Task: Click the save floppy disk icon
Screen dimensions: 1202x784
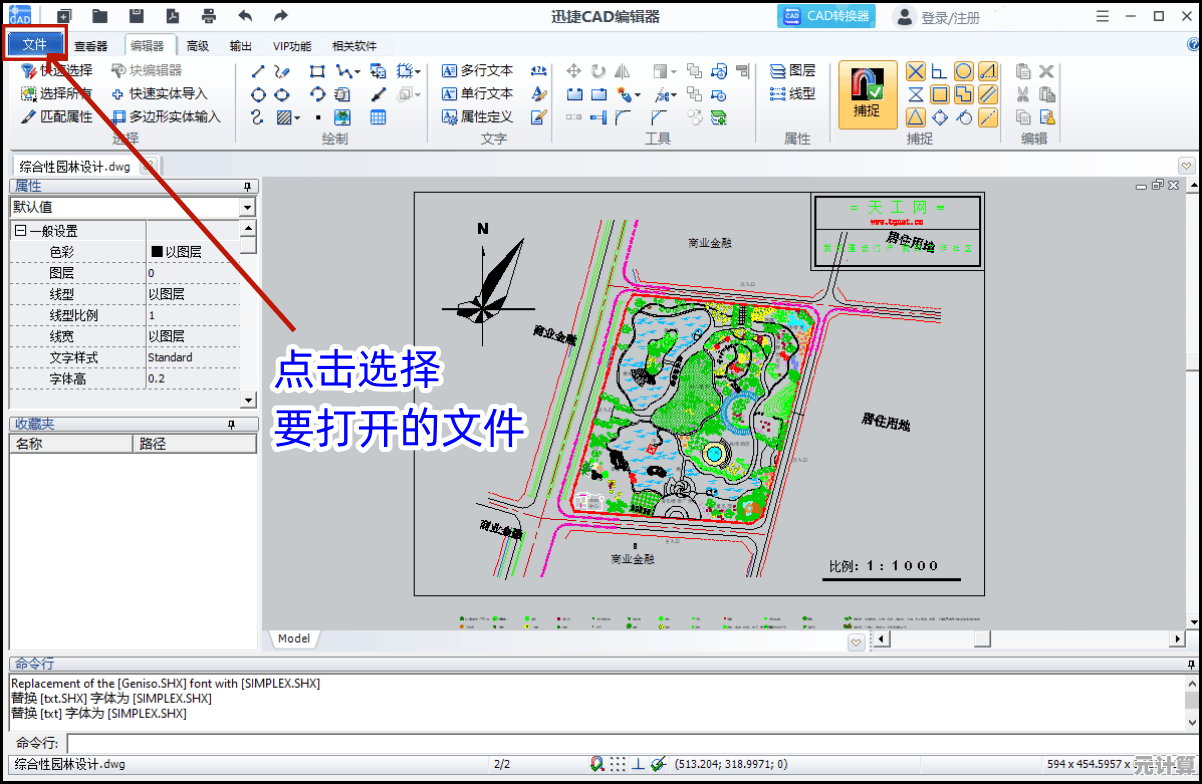Action: click(x=136, y=16)
